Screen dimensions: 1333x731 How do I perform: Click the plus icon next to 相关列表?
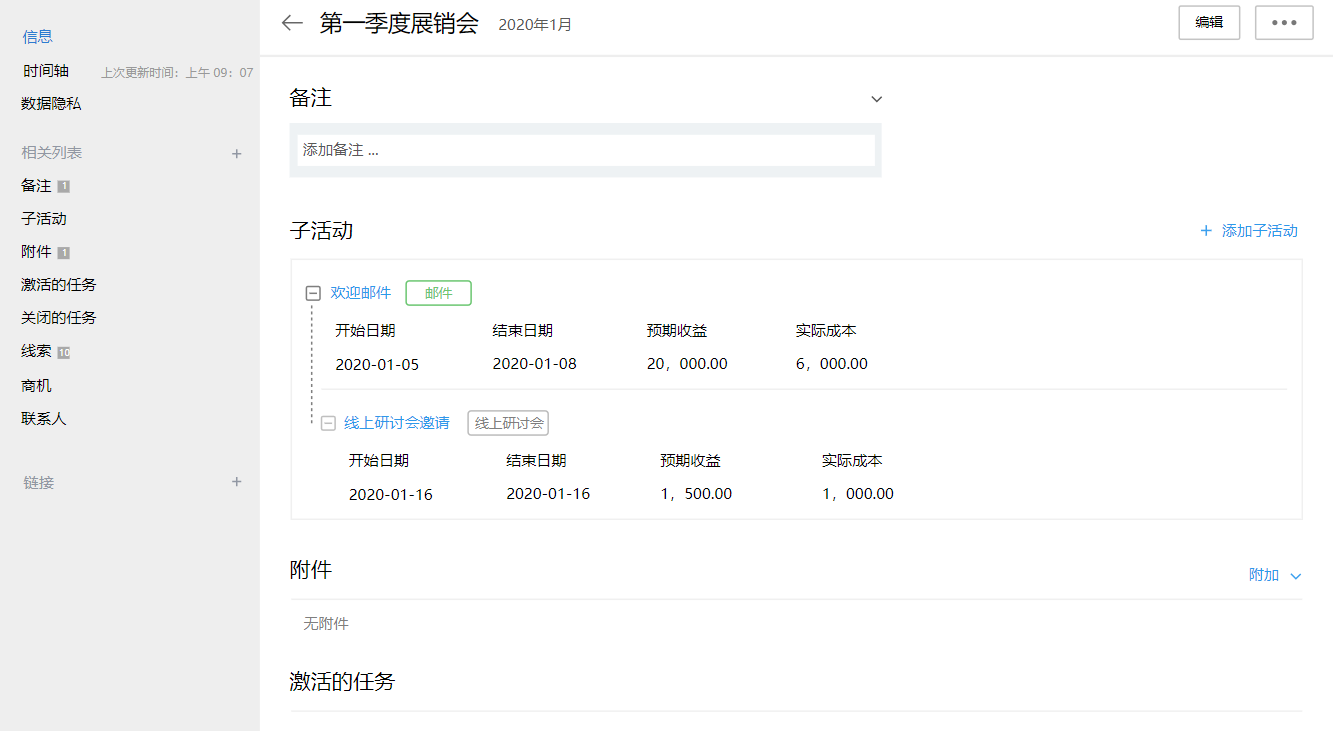pos(237,154)
